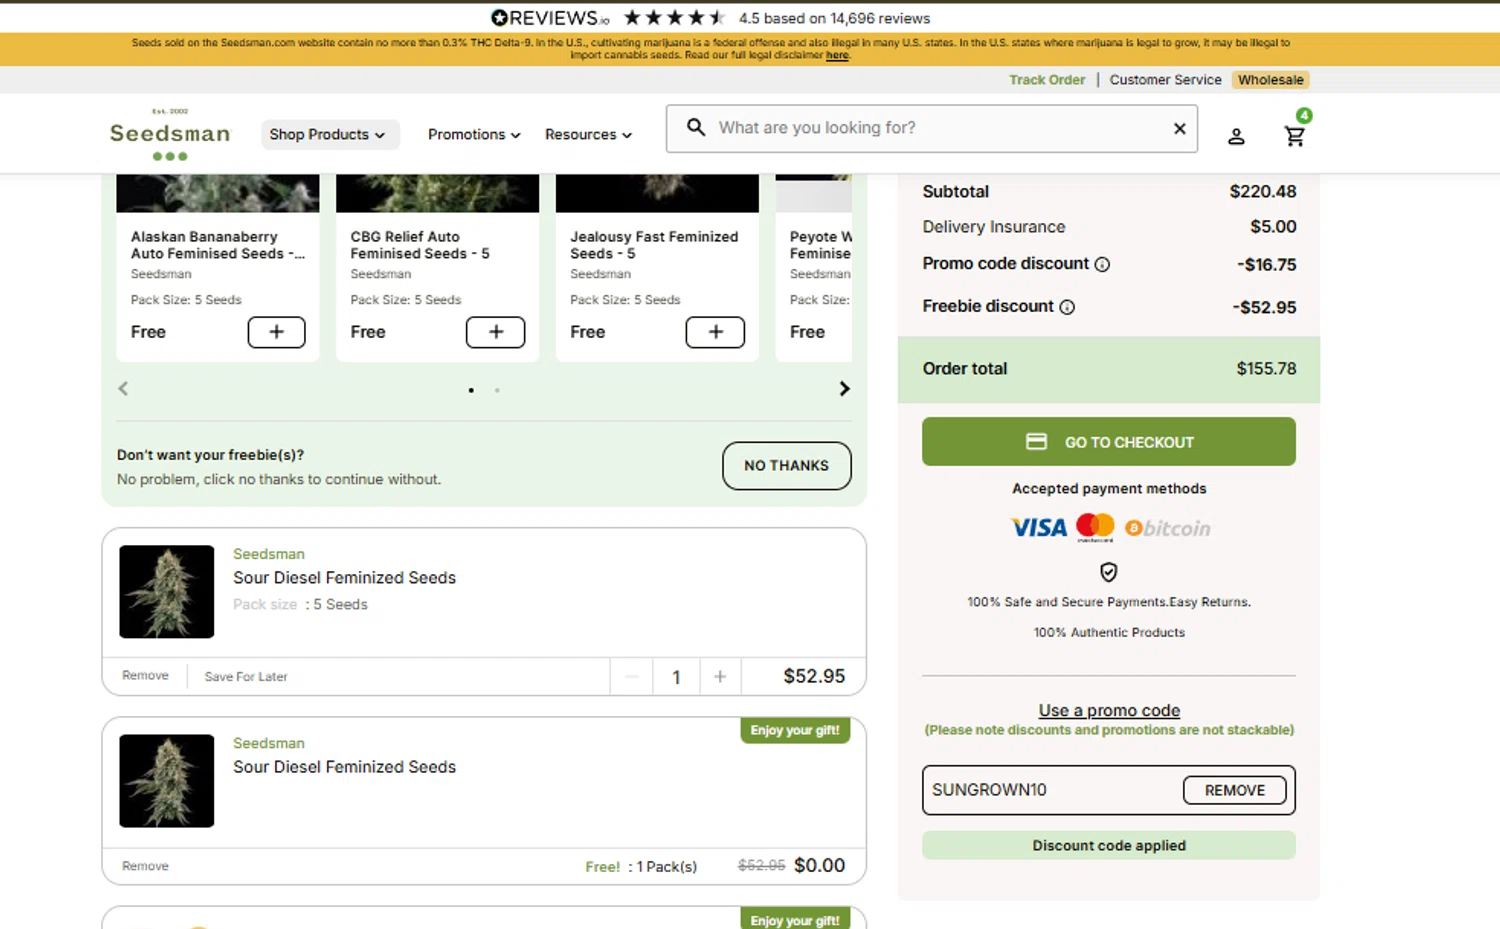Open the user account icon
Viewport: 1500px width, 929px height.
pyautogui.click(x=1236, y=136)
